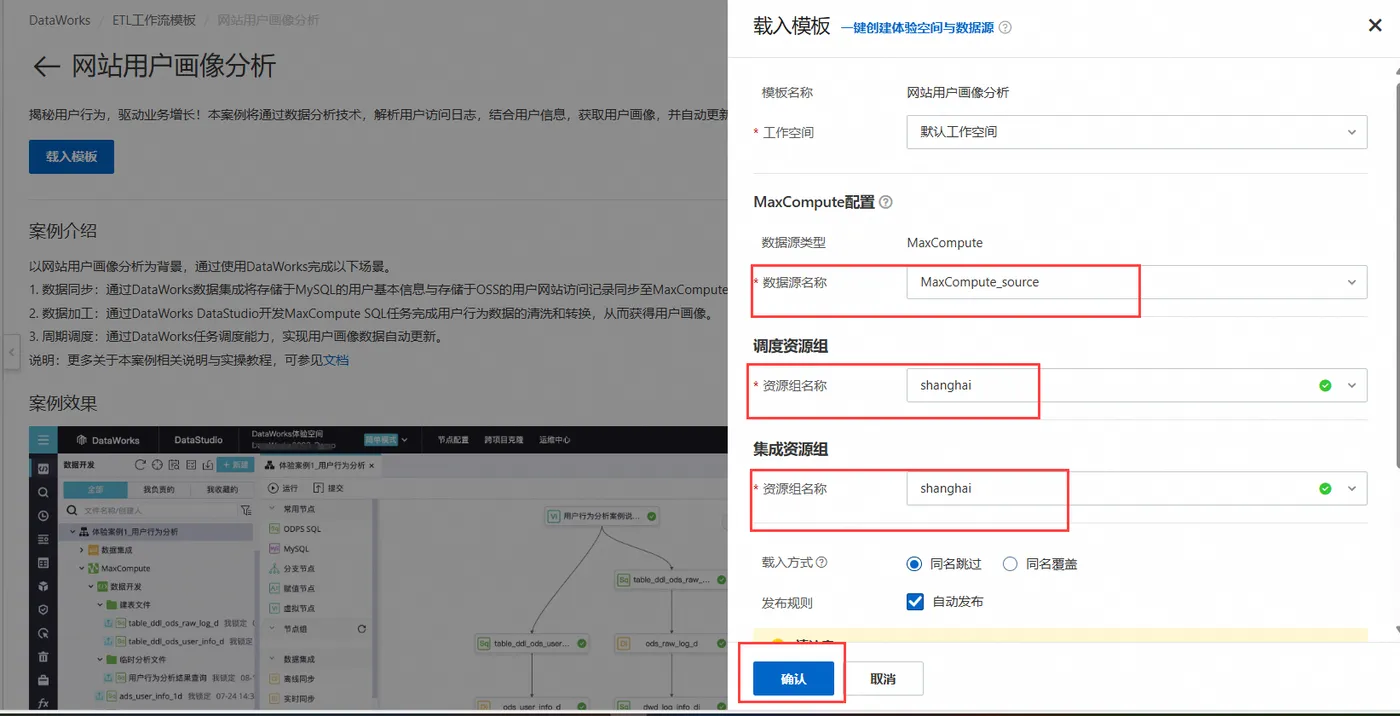Open the 数据源名称 dropdown showing MaxCompute_source
This screenshot has width=1400, height=716.
pyautogui.click(x=1136, y=282)
